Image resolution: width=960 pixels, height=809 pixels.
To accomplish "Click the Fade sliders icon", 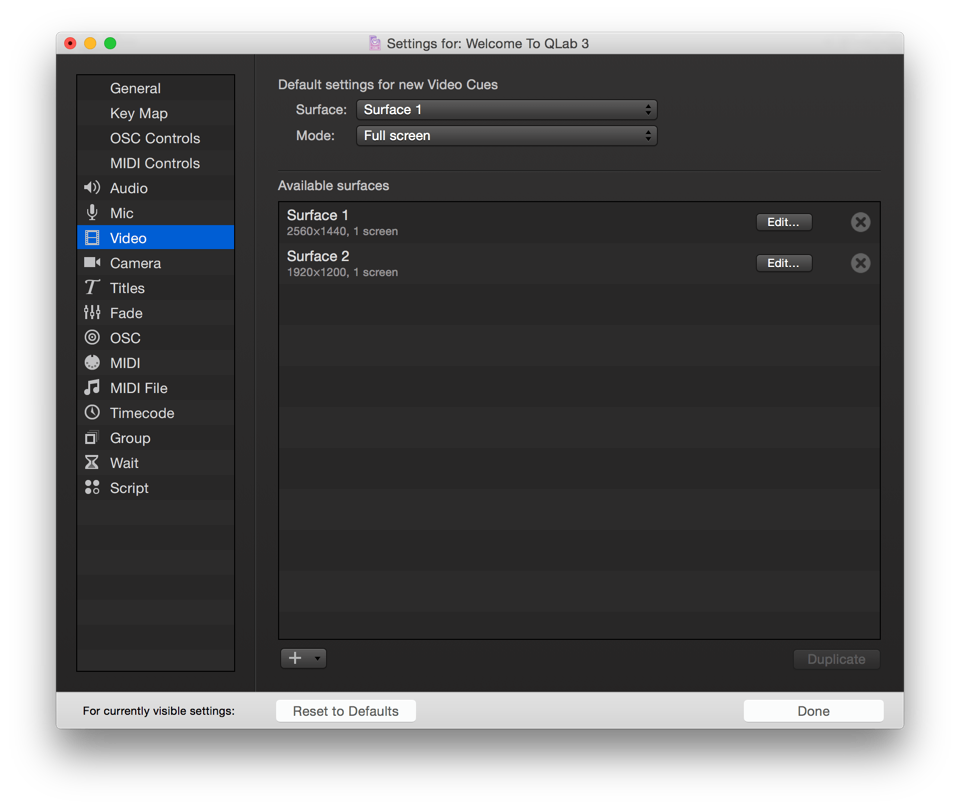I will 92,313.
